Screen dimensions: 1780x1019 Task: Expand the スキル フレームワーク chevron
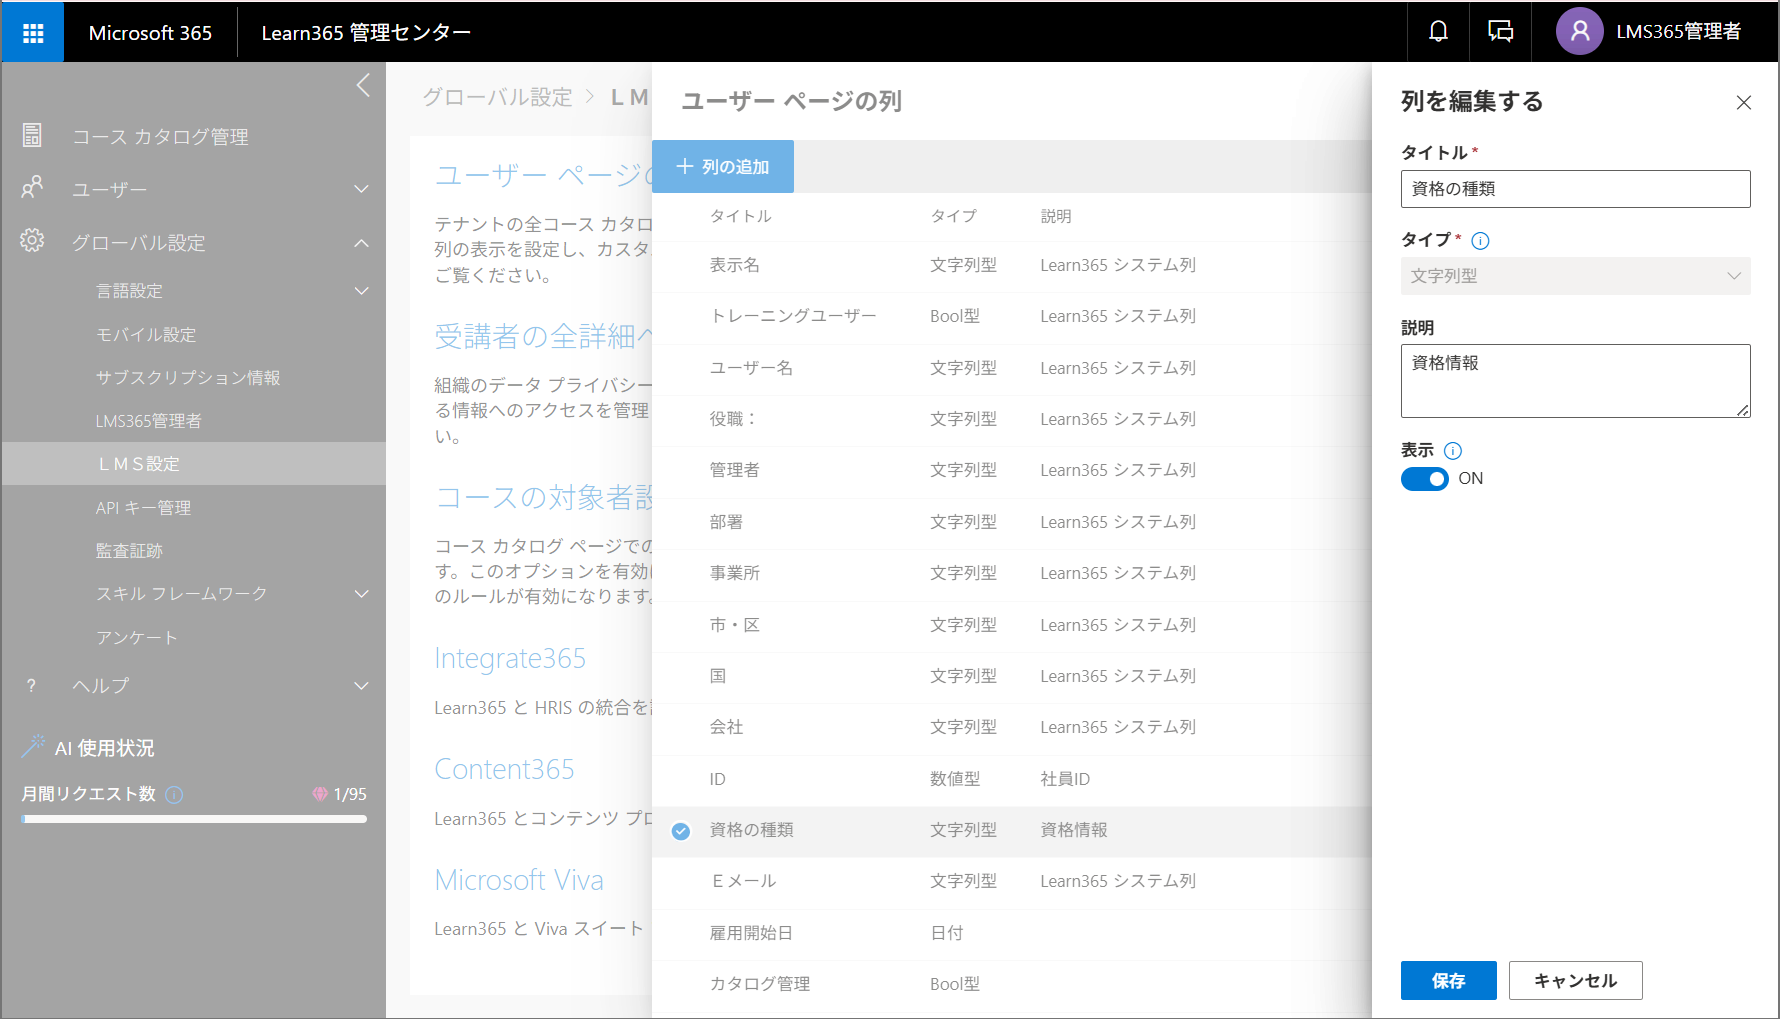(362, 594)
